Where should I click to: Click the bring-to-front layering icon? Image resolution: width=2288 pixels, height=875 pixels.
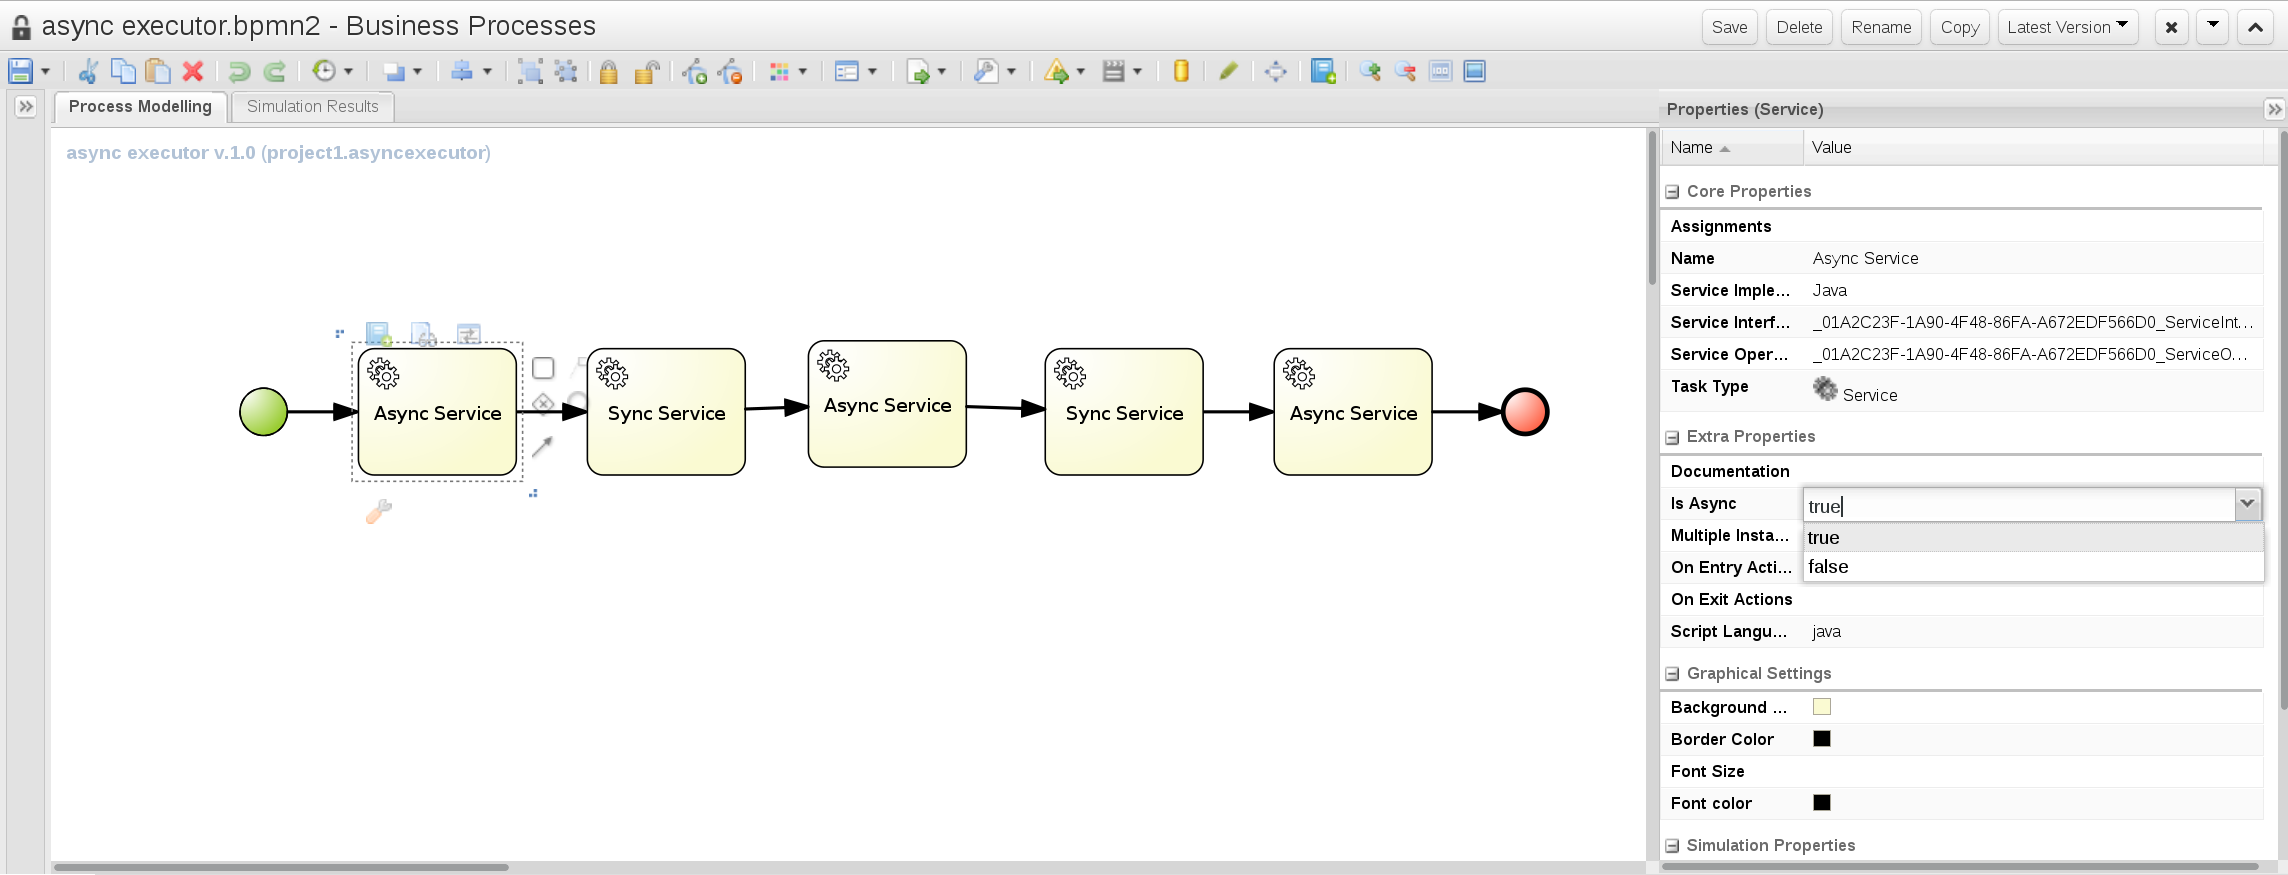pyautogui.click(x=394, y=71)
